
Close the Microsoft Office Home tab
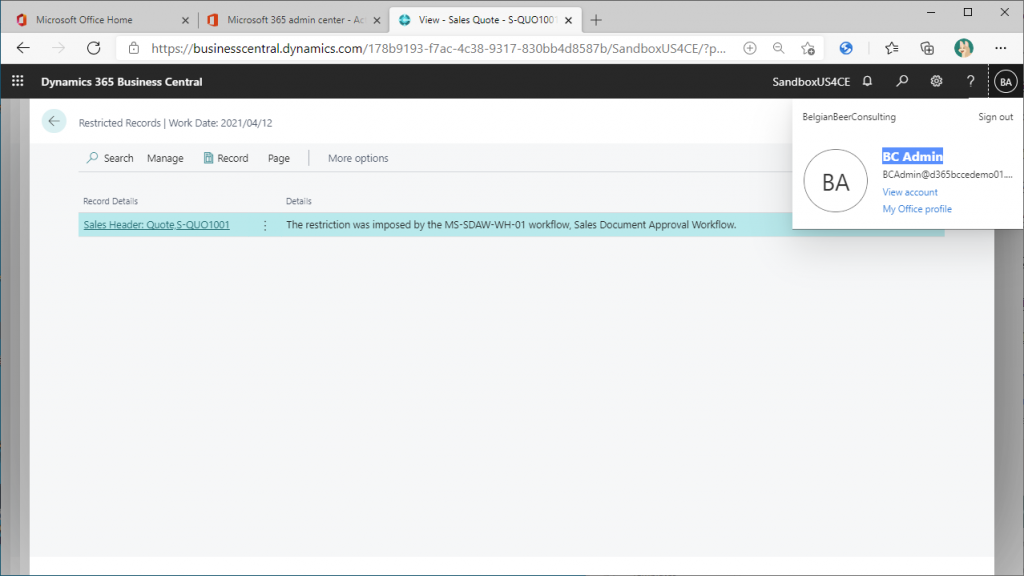click(185, 20)
